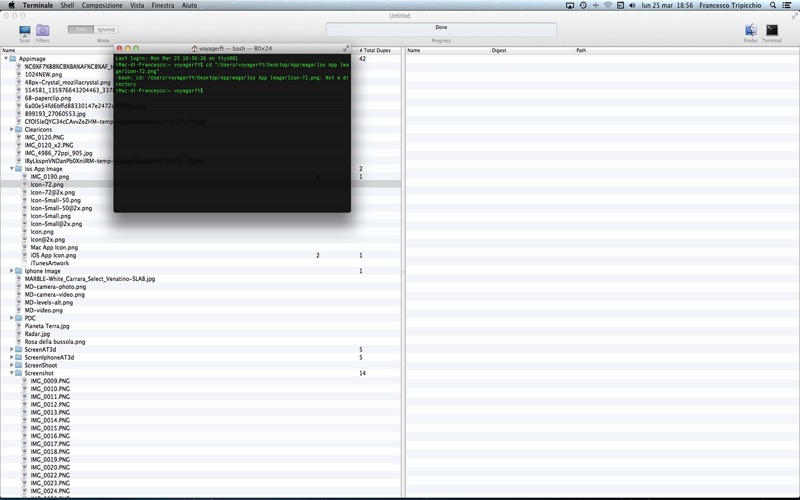The height and width of the screenshot is (500, 800).
Task: Click the Terminal toolbar icon
Action: [772, 30]
